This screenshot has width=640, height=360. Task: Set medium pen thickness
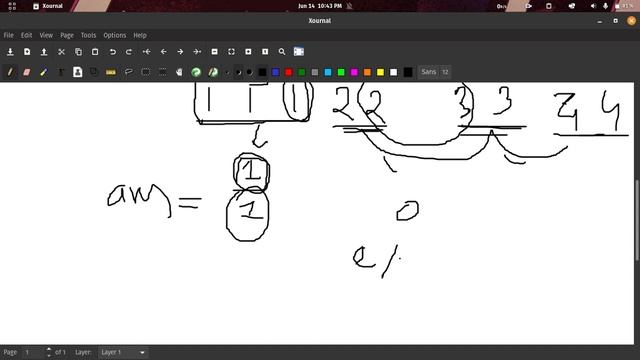238,73
